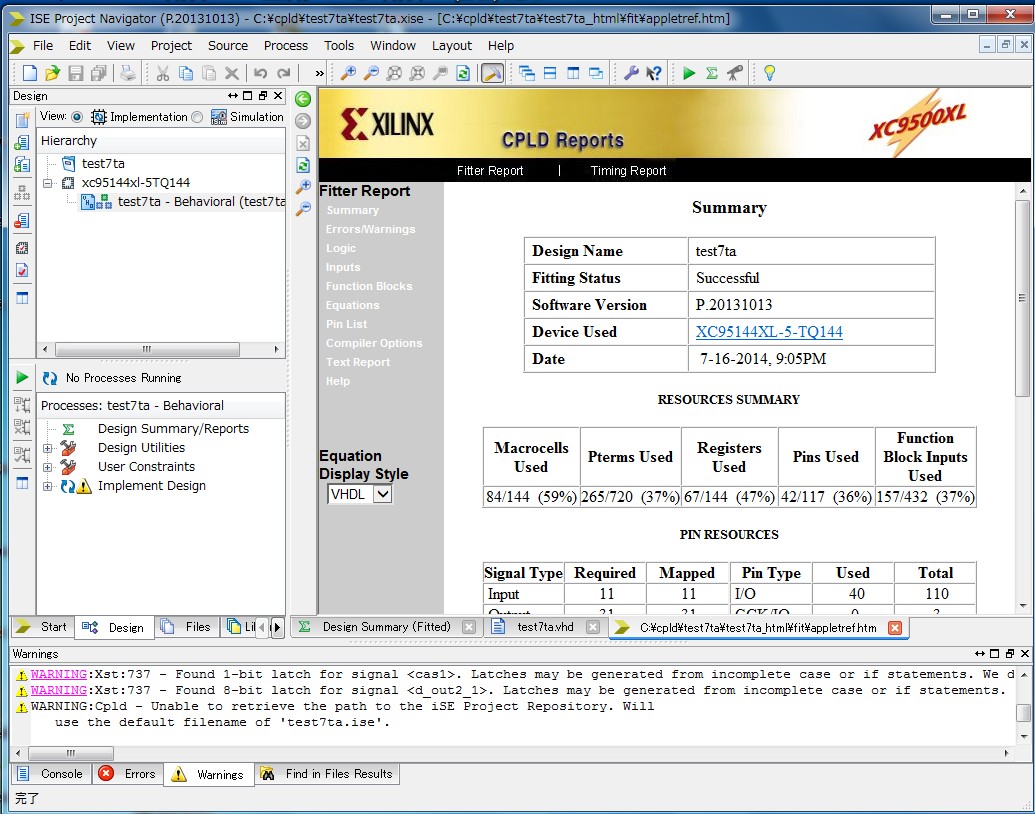Screen dimensions: 1035x814
Task: Click the What's This help icon
Action: point(654,73)
